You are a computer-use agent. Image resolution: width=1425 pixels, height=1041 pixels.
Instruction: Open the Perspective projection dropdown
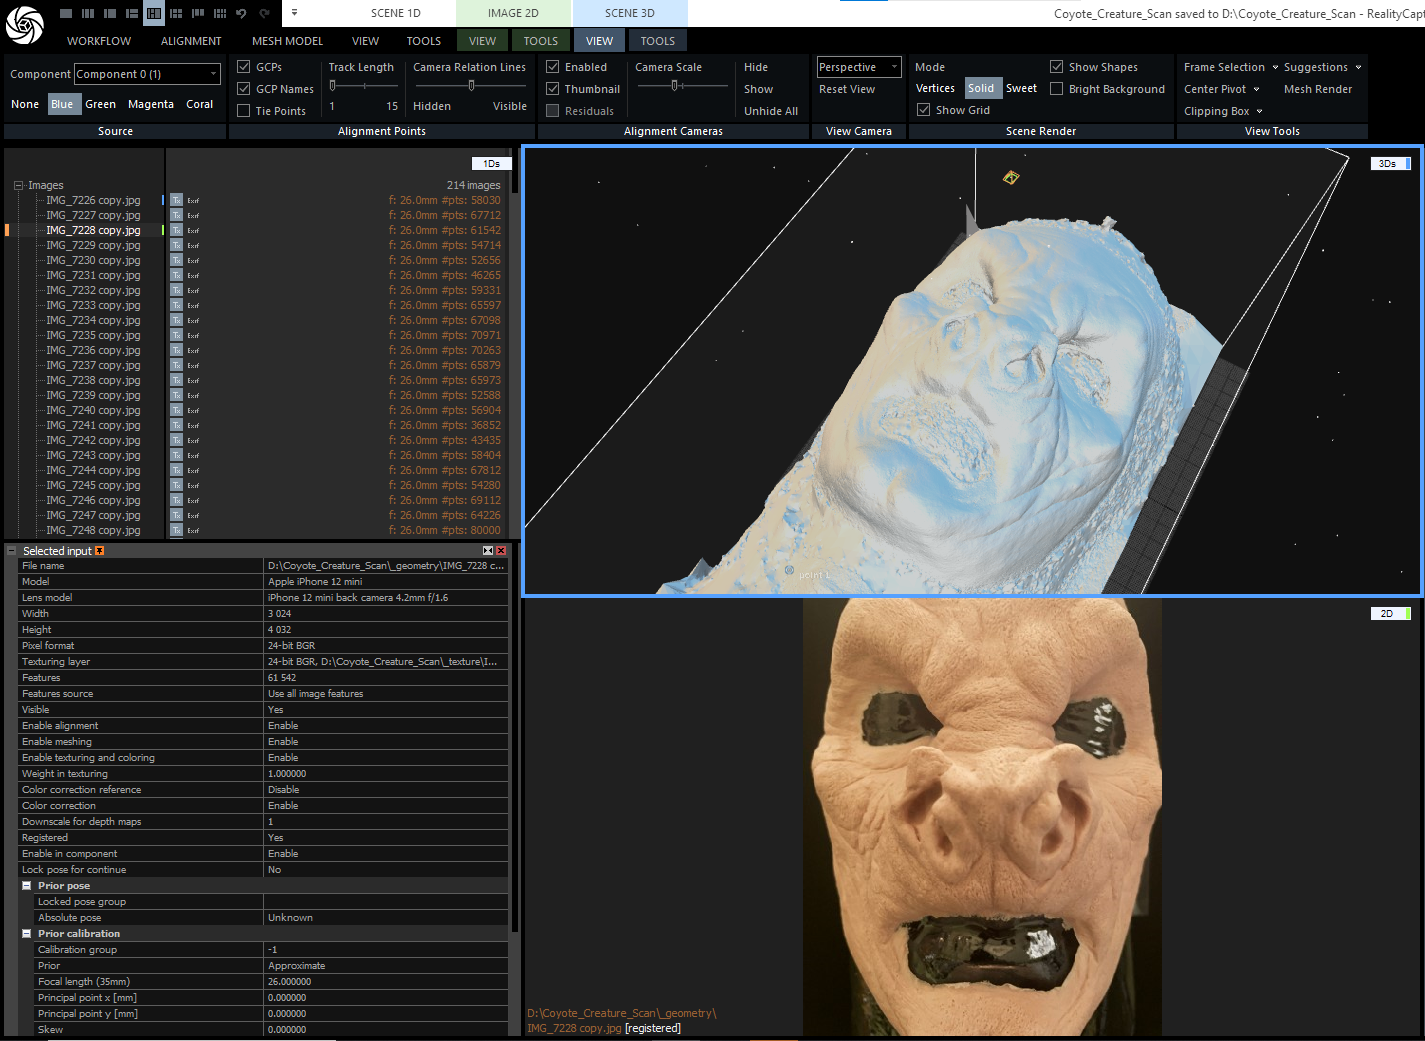coord(858,67)
